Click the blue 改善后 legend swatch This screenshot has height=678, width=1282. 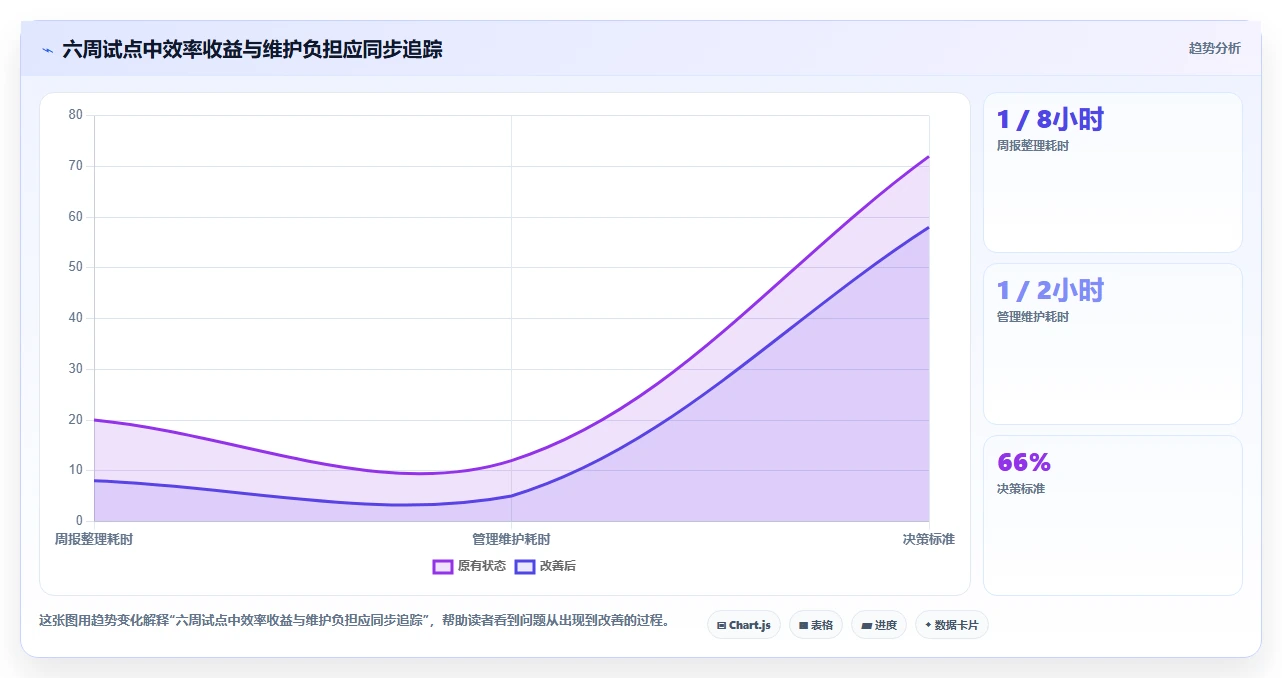[525, 566]
